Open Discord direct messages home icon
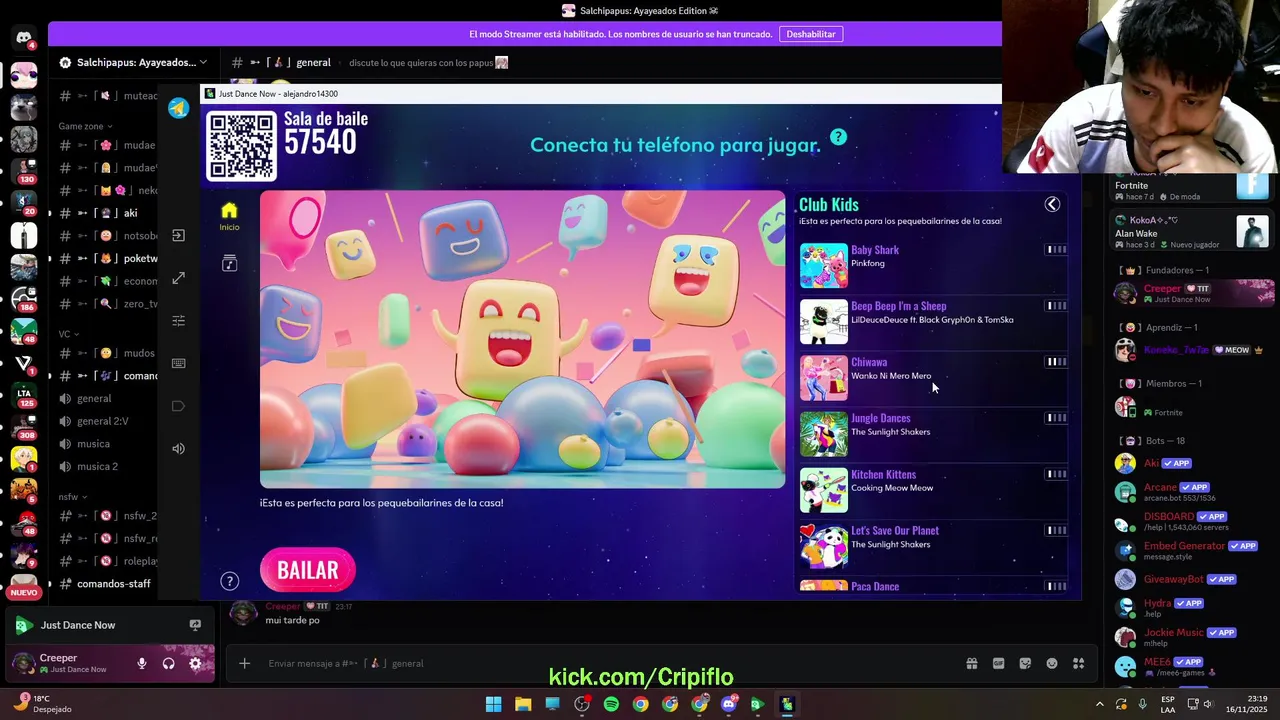The image size is (1280, 720). pyautogui.click(x=23, y=38)
